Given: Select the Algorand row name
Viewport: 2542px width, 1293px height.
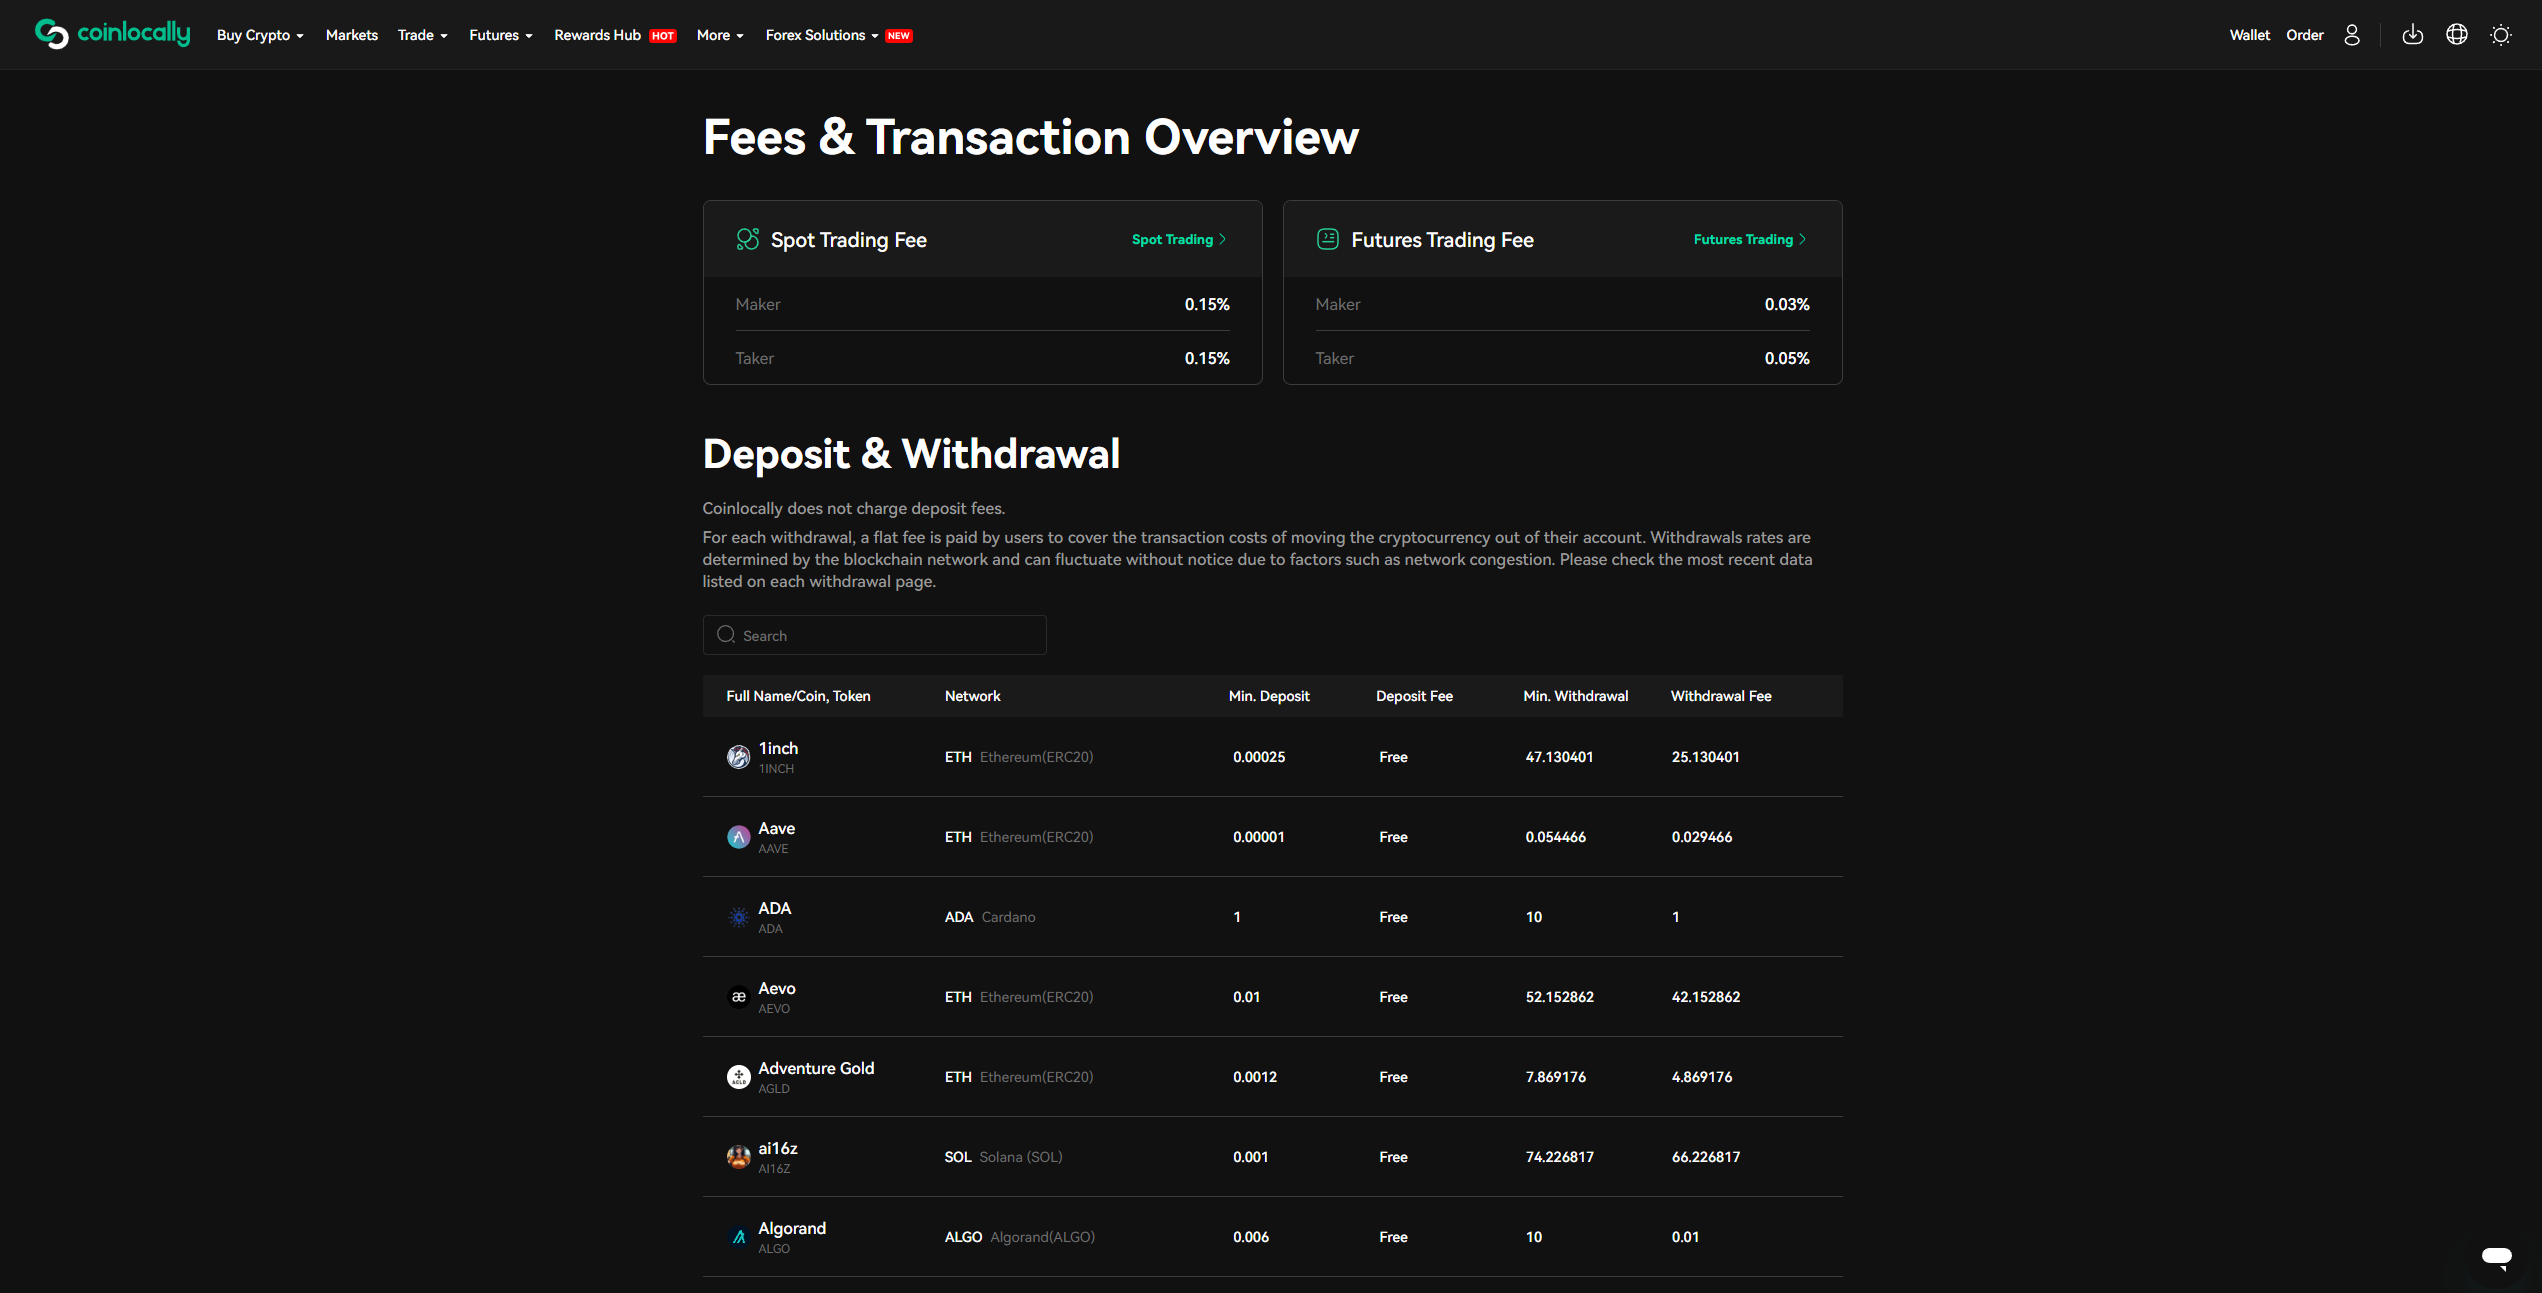Looking at the screenshot, I should pos(792,1228).
